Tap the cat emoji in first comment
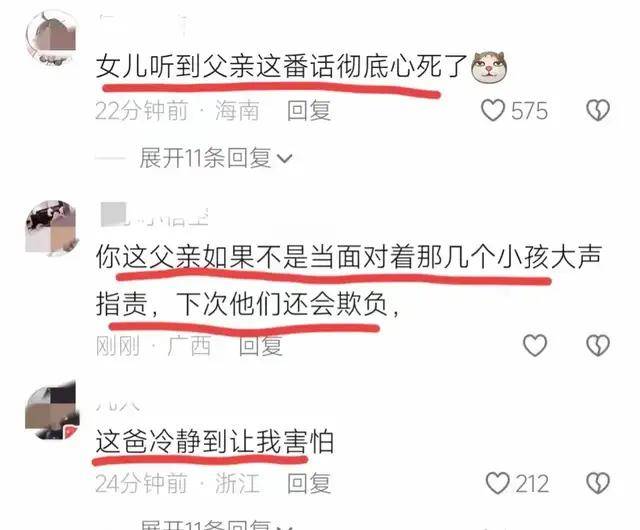This screenshot has width=640, height=530. [x=489, y=66]
